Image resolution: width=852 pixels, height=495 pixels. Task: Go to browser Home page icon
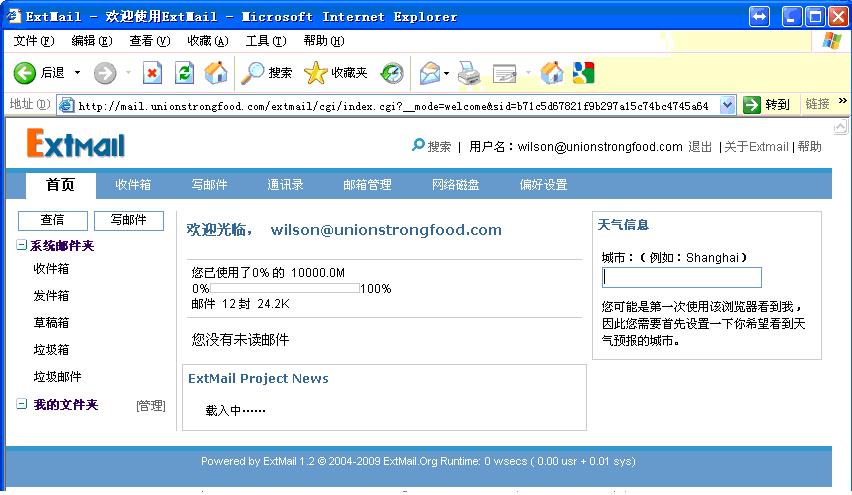[216, 73]
